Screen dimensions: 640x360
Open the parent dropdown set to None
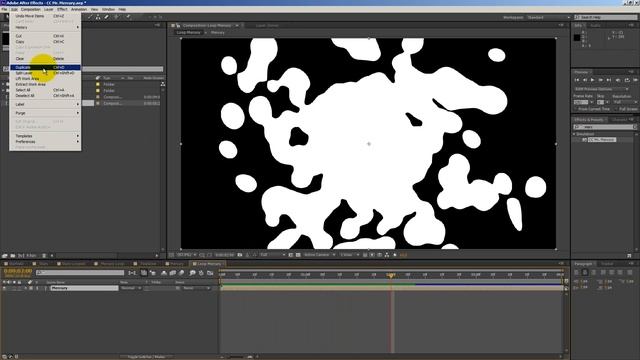click(x=196, y=288)
